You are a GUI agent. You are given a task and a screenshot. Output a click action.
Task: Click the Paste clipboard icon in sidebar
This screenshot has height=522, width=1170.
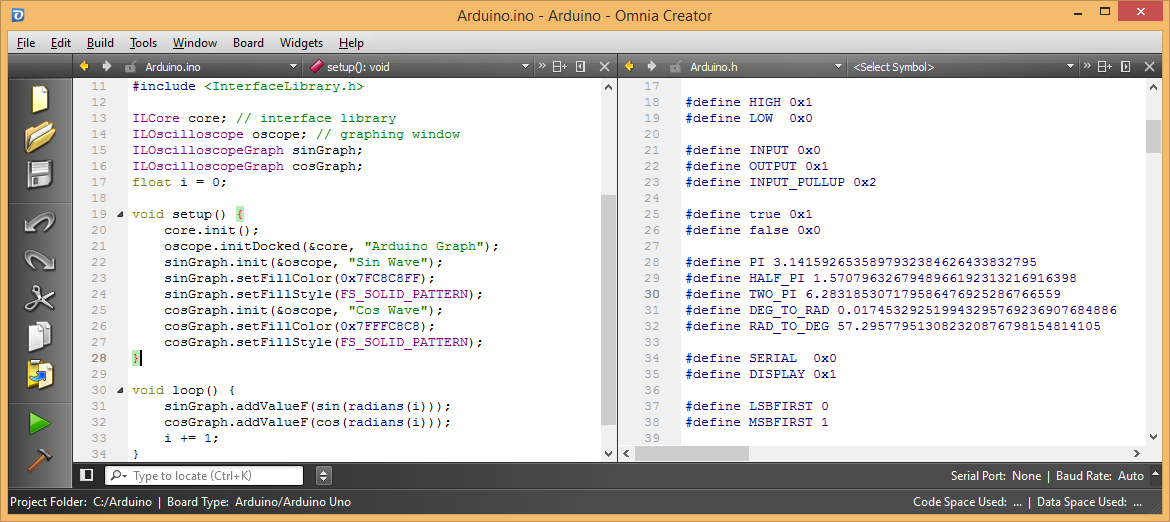40,374
